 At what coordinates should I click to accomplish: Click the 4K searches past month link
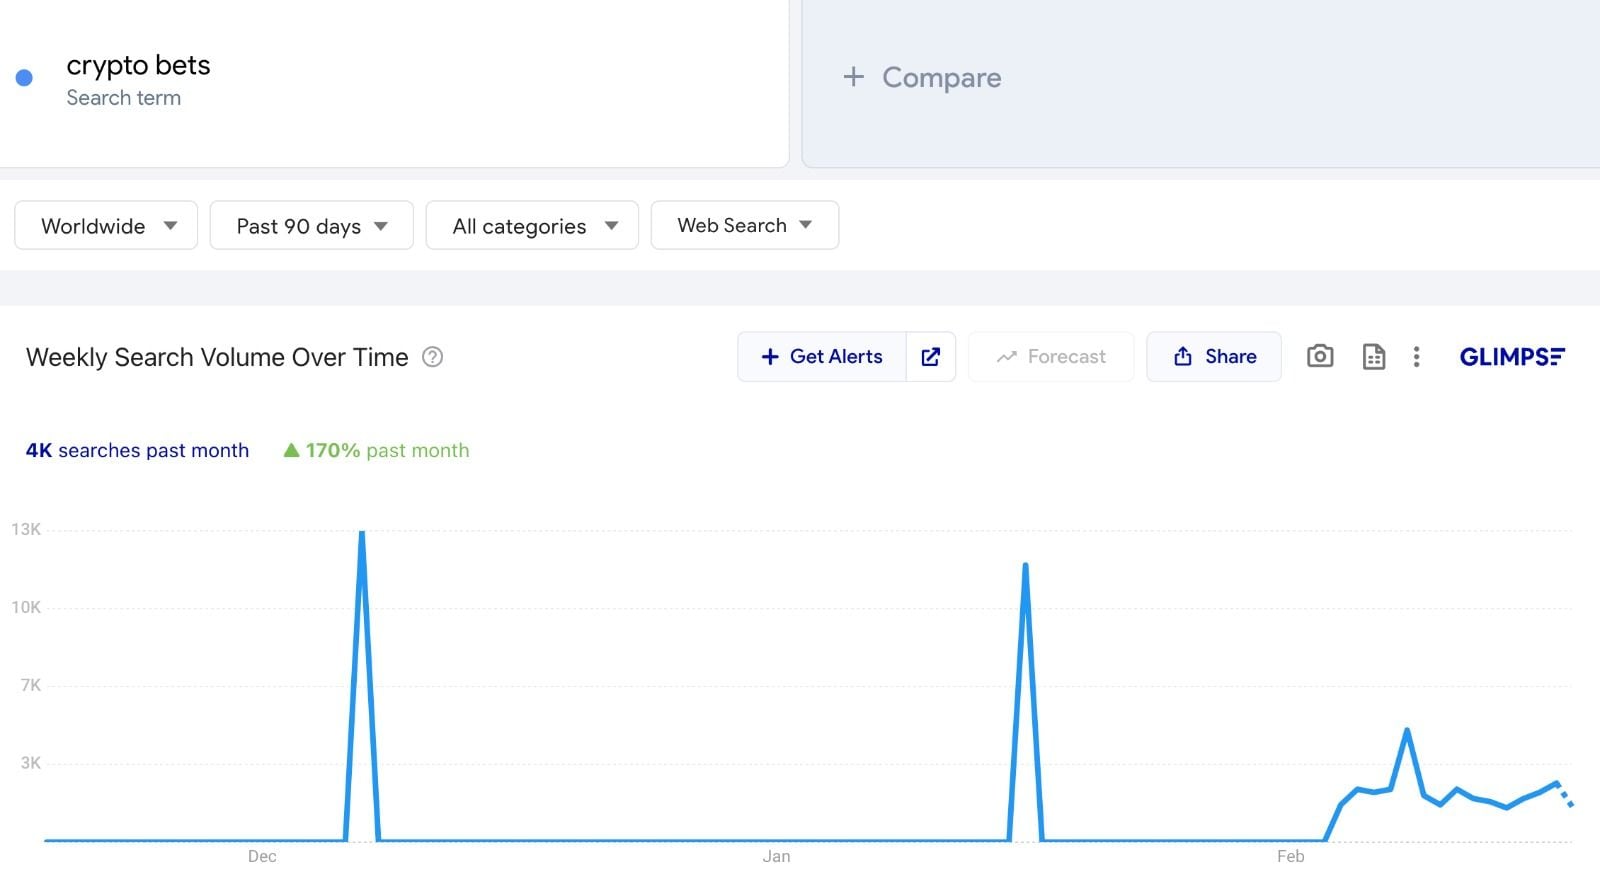pos(137,451)
